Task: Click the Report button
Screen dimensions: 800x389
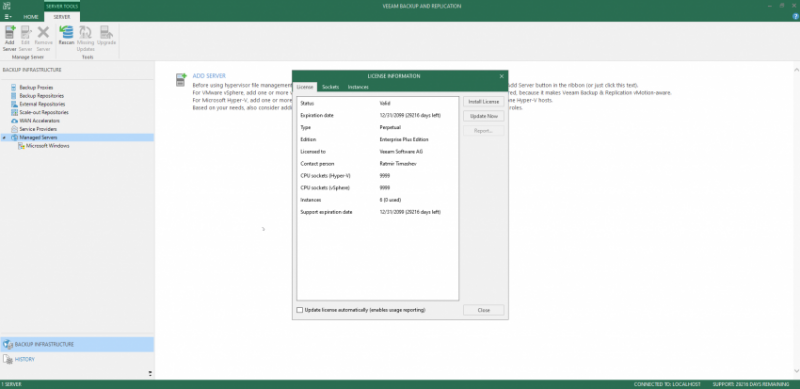Action: [484, 131]
